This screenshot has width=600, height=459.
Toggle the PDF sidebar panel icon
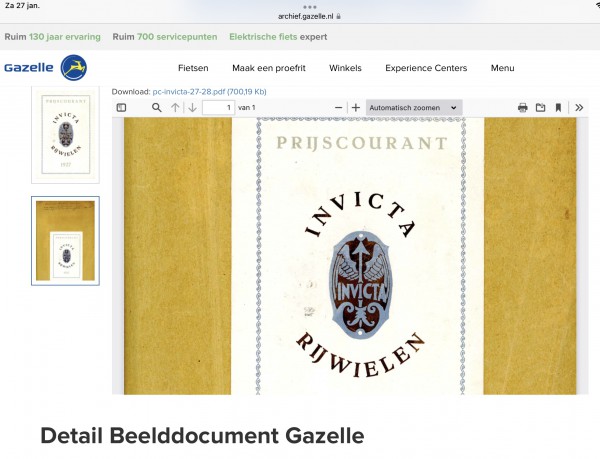[x=121, y=108]
